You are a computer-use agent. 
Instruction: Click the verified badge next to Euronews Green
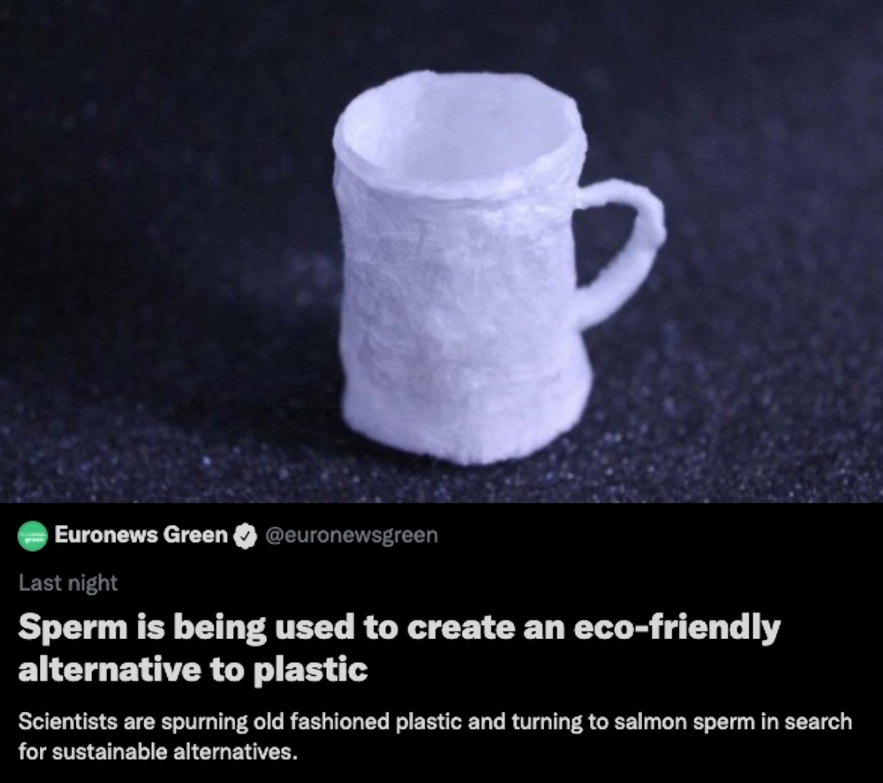click(245, 536)
